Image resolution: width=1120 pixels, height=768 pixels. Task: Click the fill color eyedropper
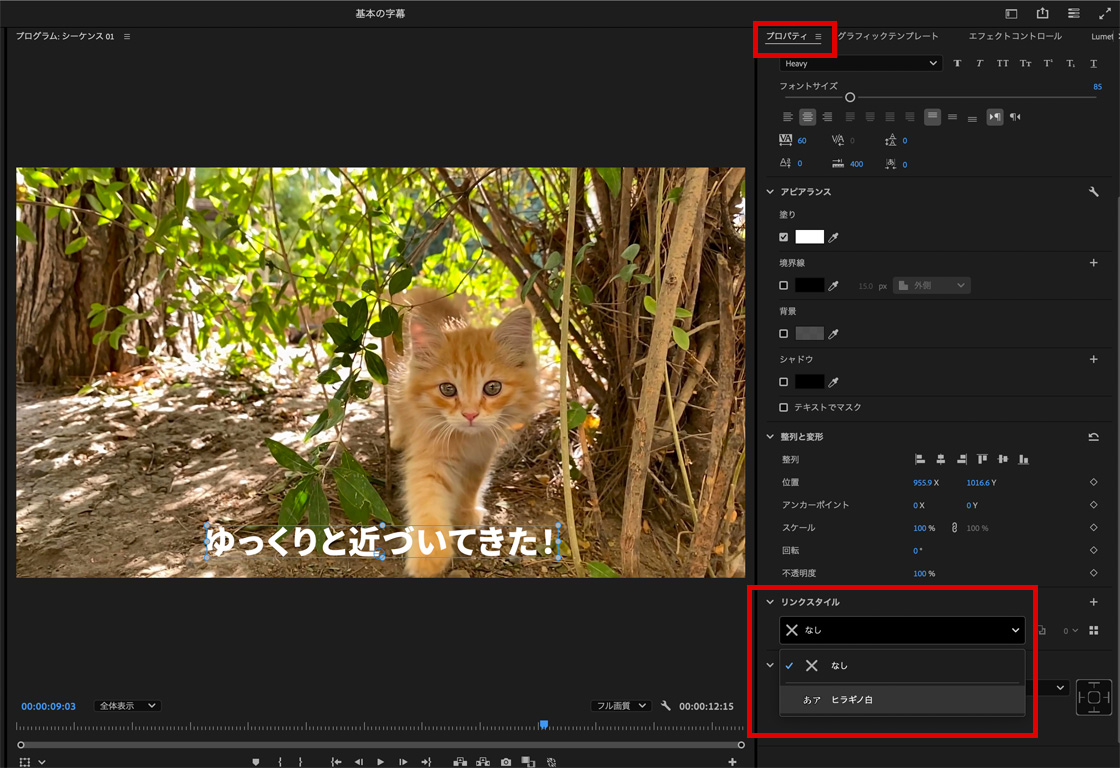click(833, 237)
